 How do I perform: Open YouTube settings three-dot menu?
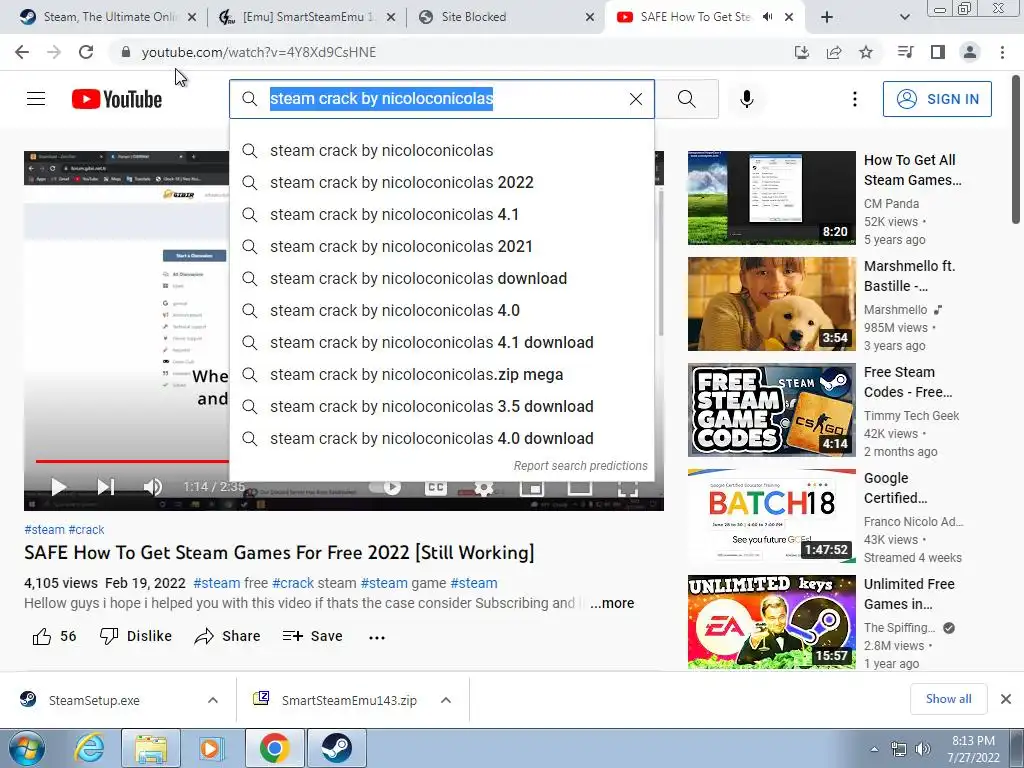point(855,99)
